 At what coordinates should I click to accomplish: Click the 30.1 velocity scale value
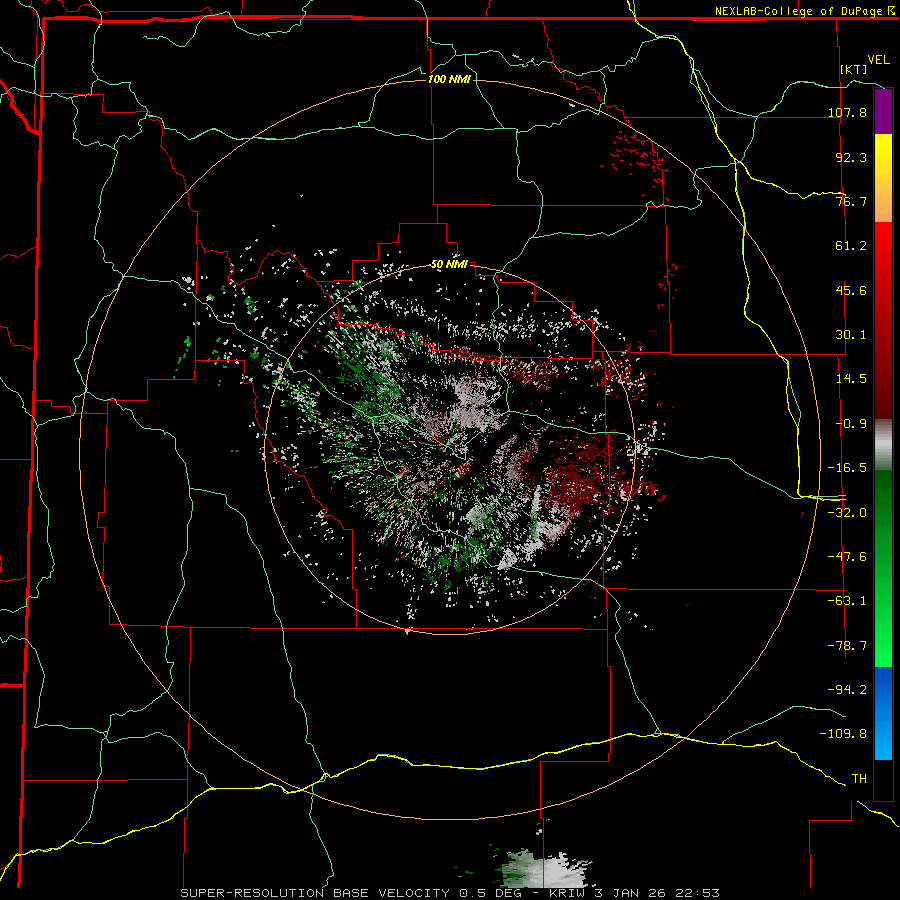pos(851,335)
